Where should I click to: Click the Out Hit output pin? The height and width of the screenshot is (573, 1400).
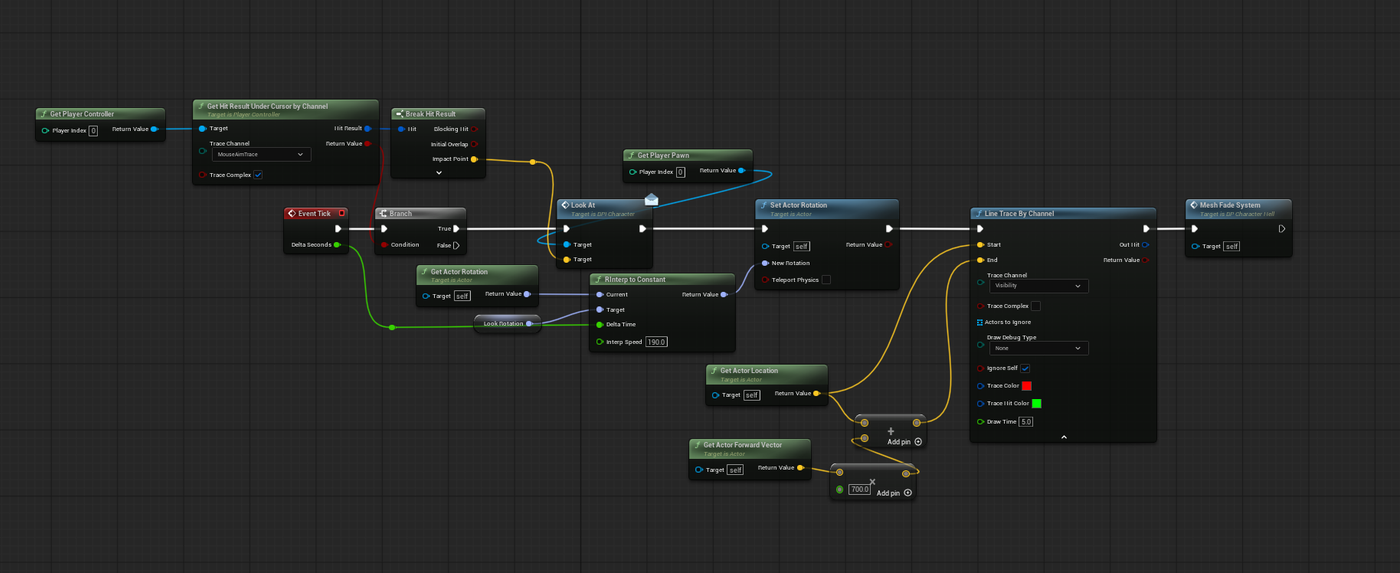pyautogui.click(x=1146, y=244)
